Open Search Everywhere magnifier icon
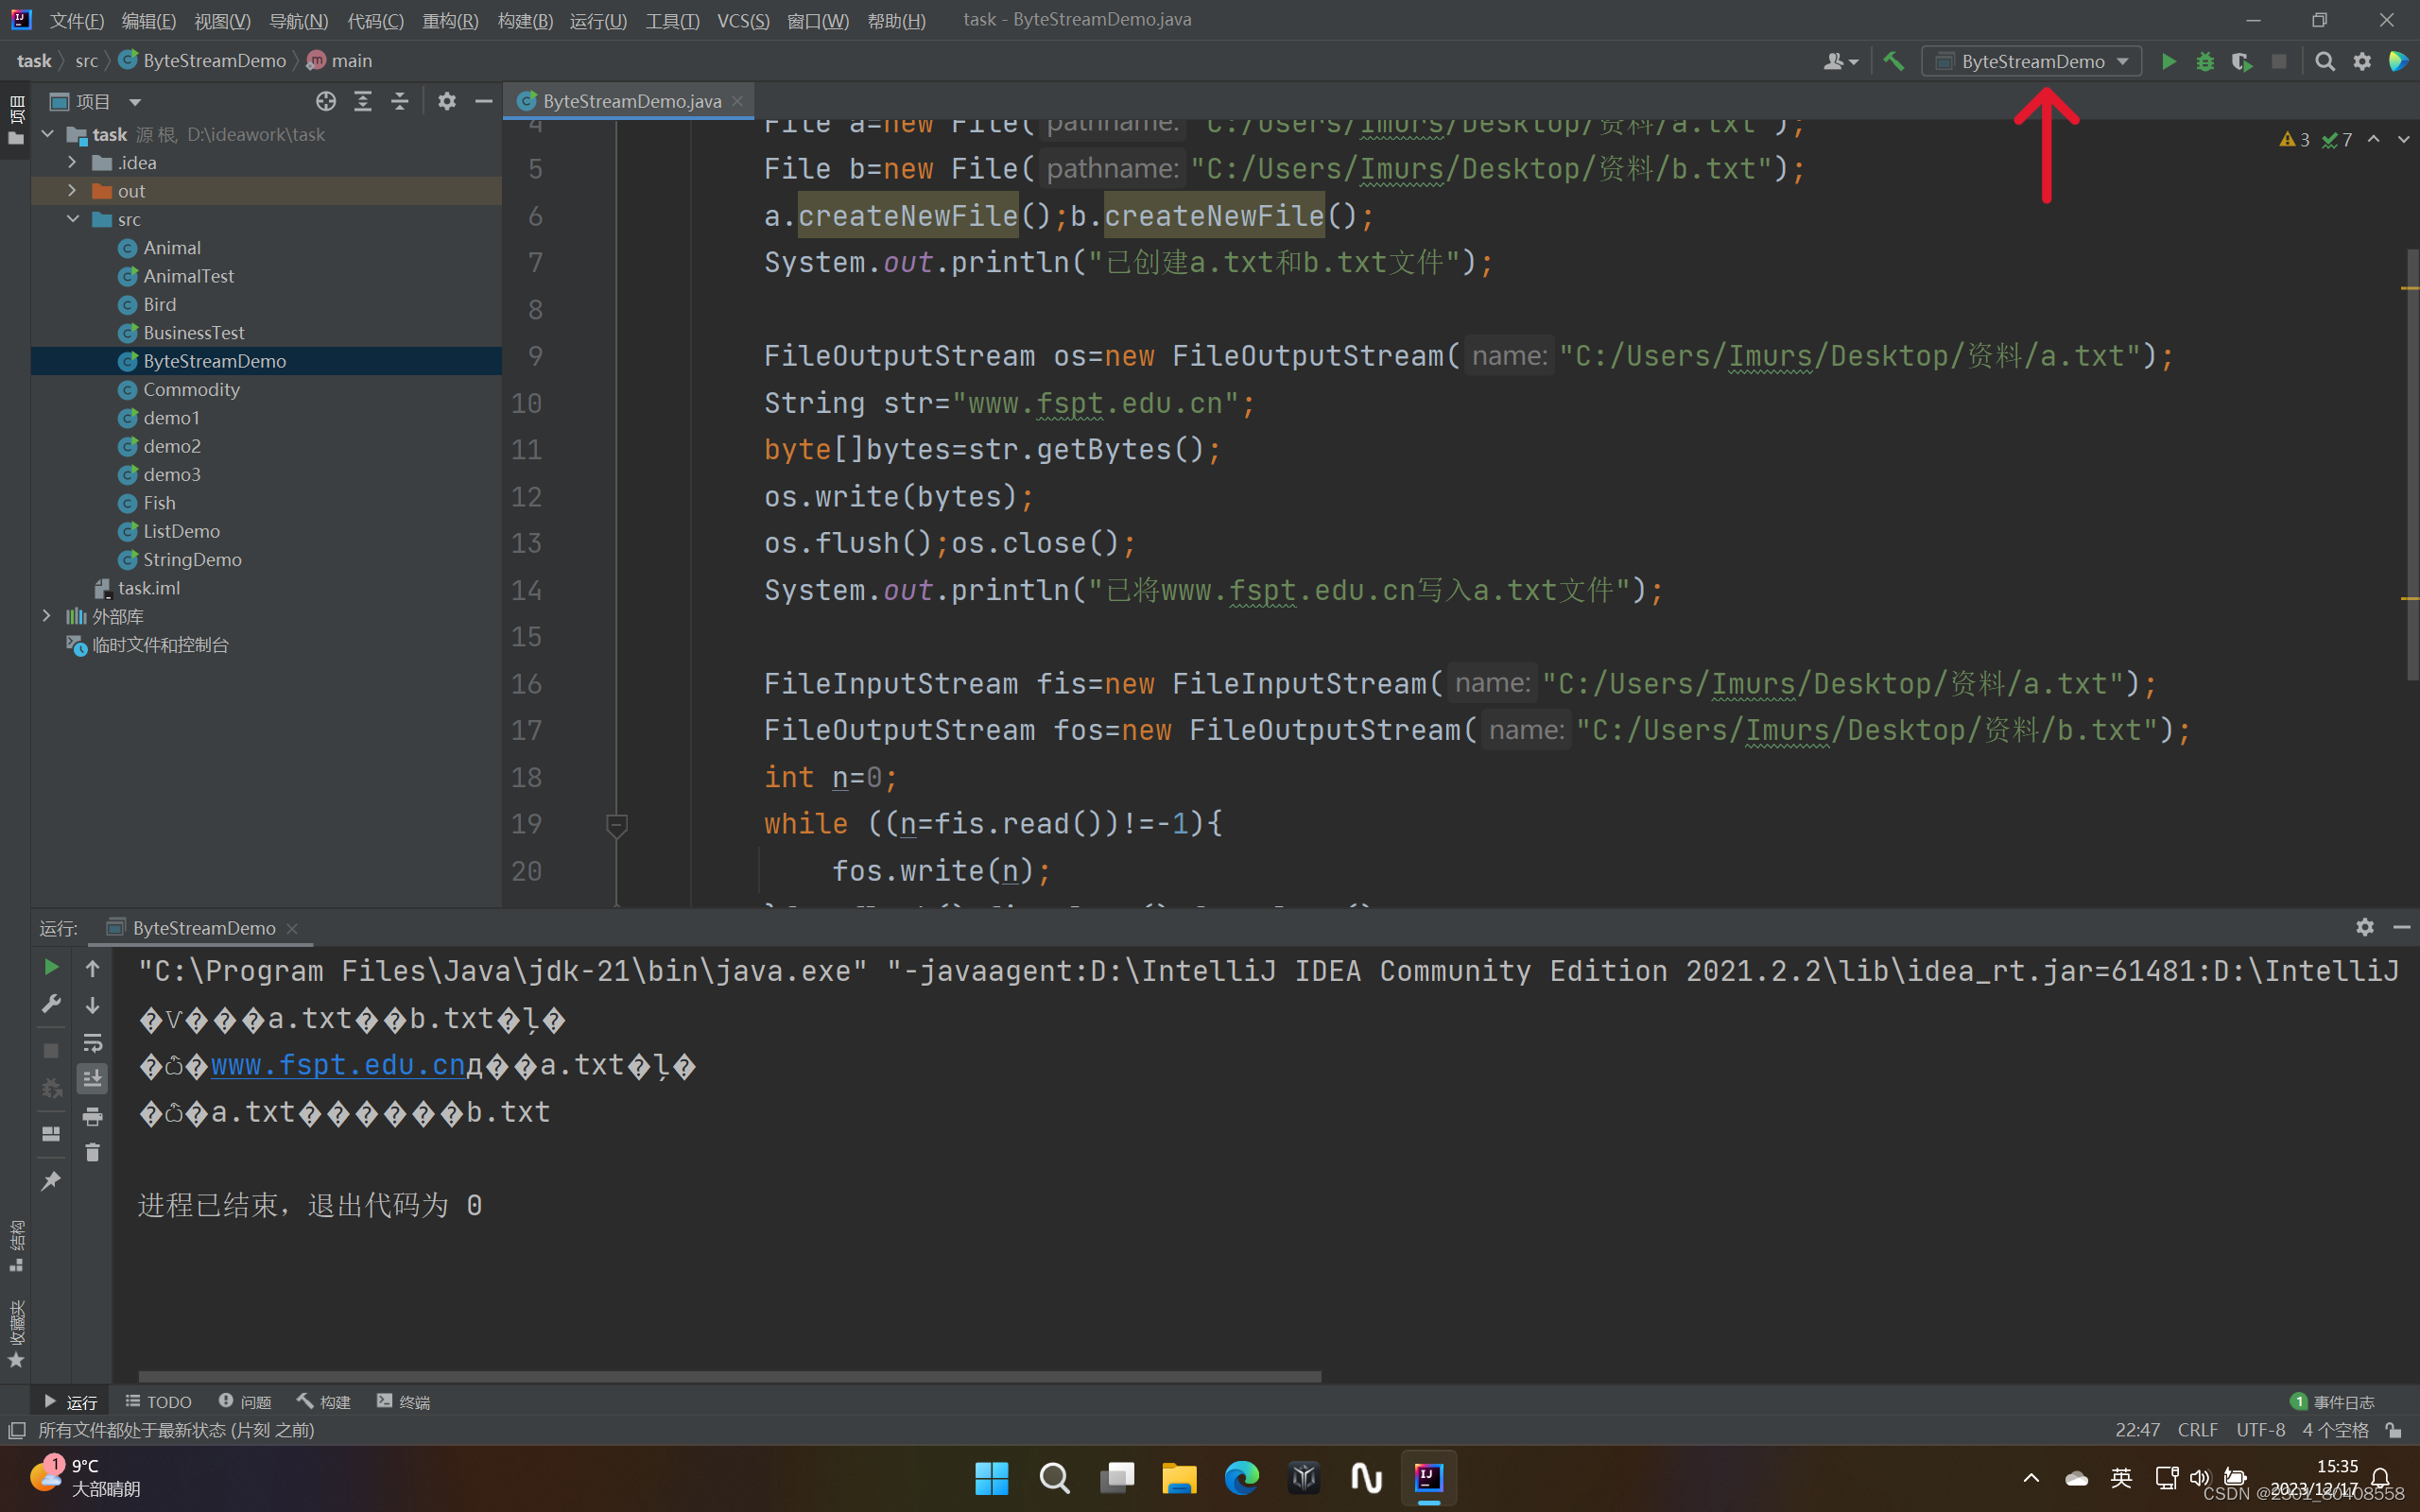This screenshot has height=1512, width=2420. pos(2325,62)
